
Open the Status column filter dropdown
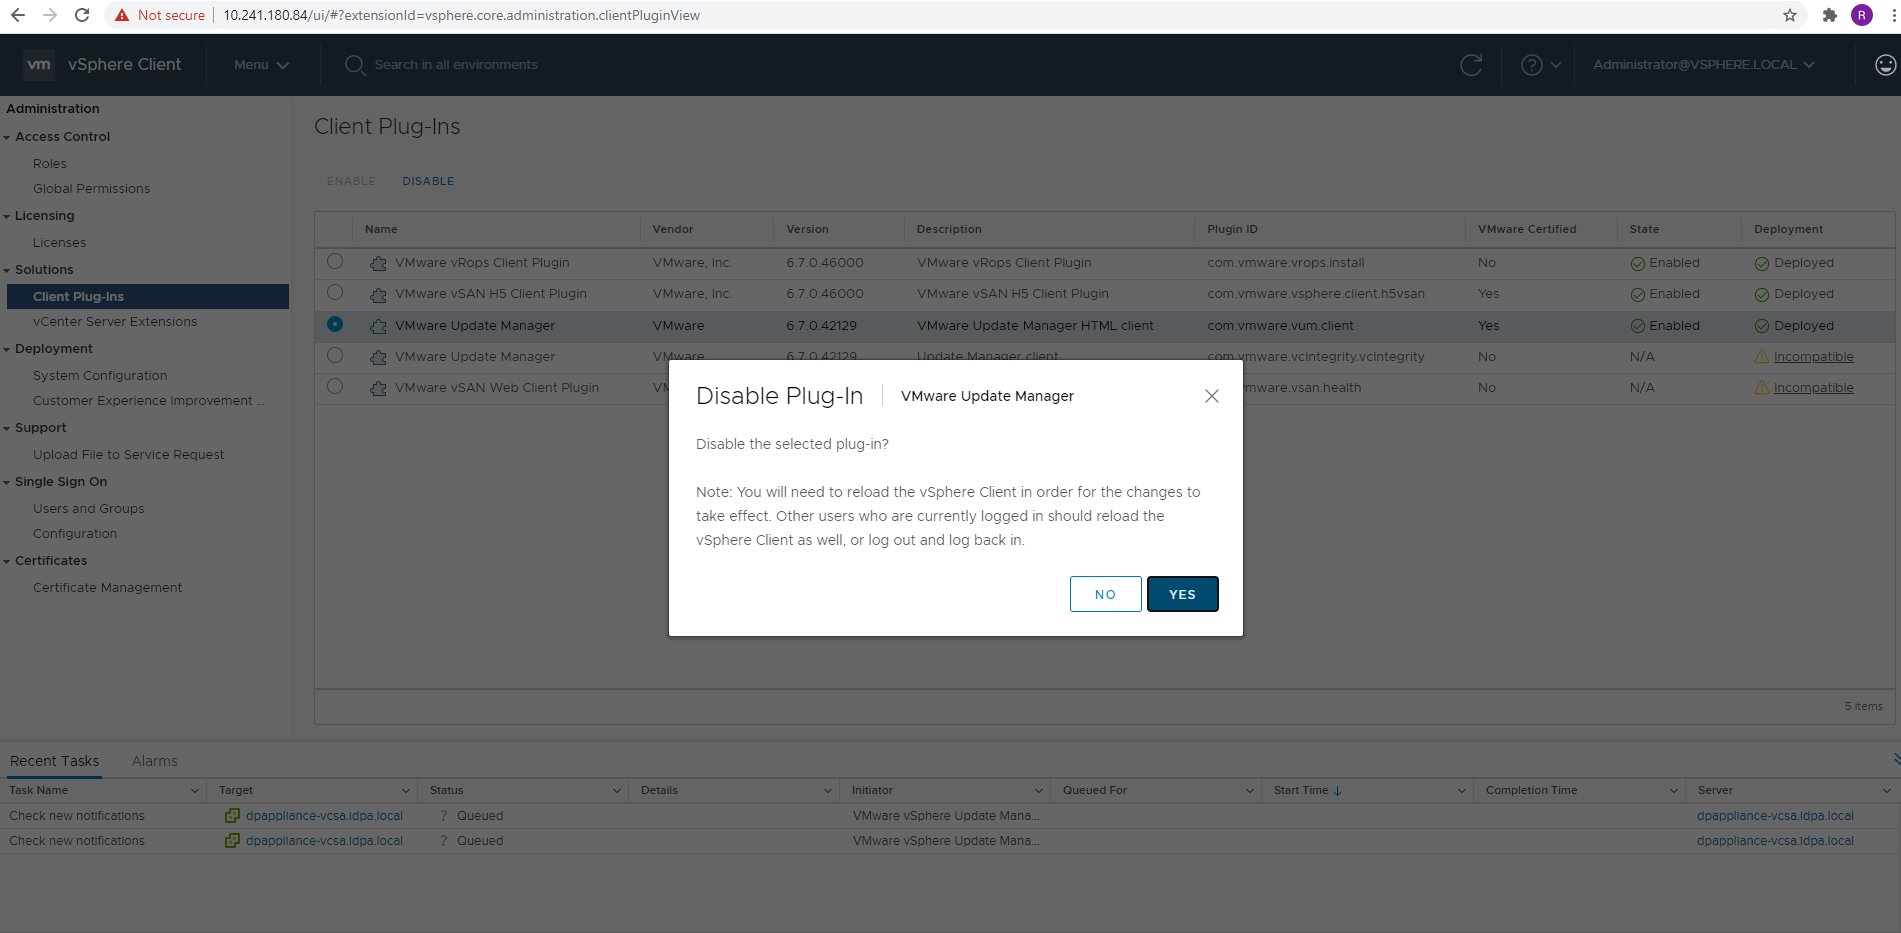click(616, 791)
